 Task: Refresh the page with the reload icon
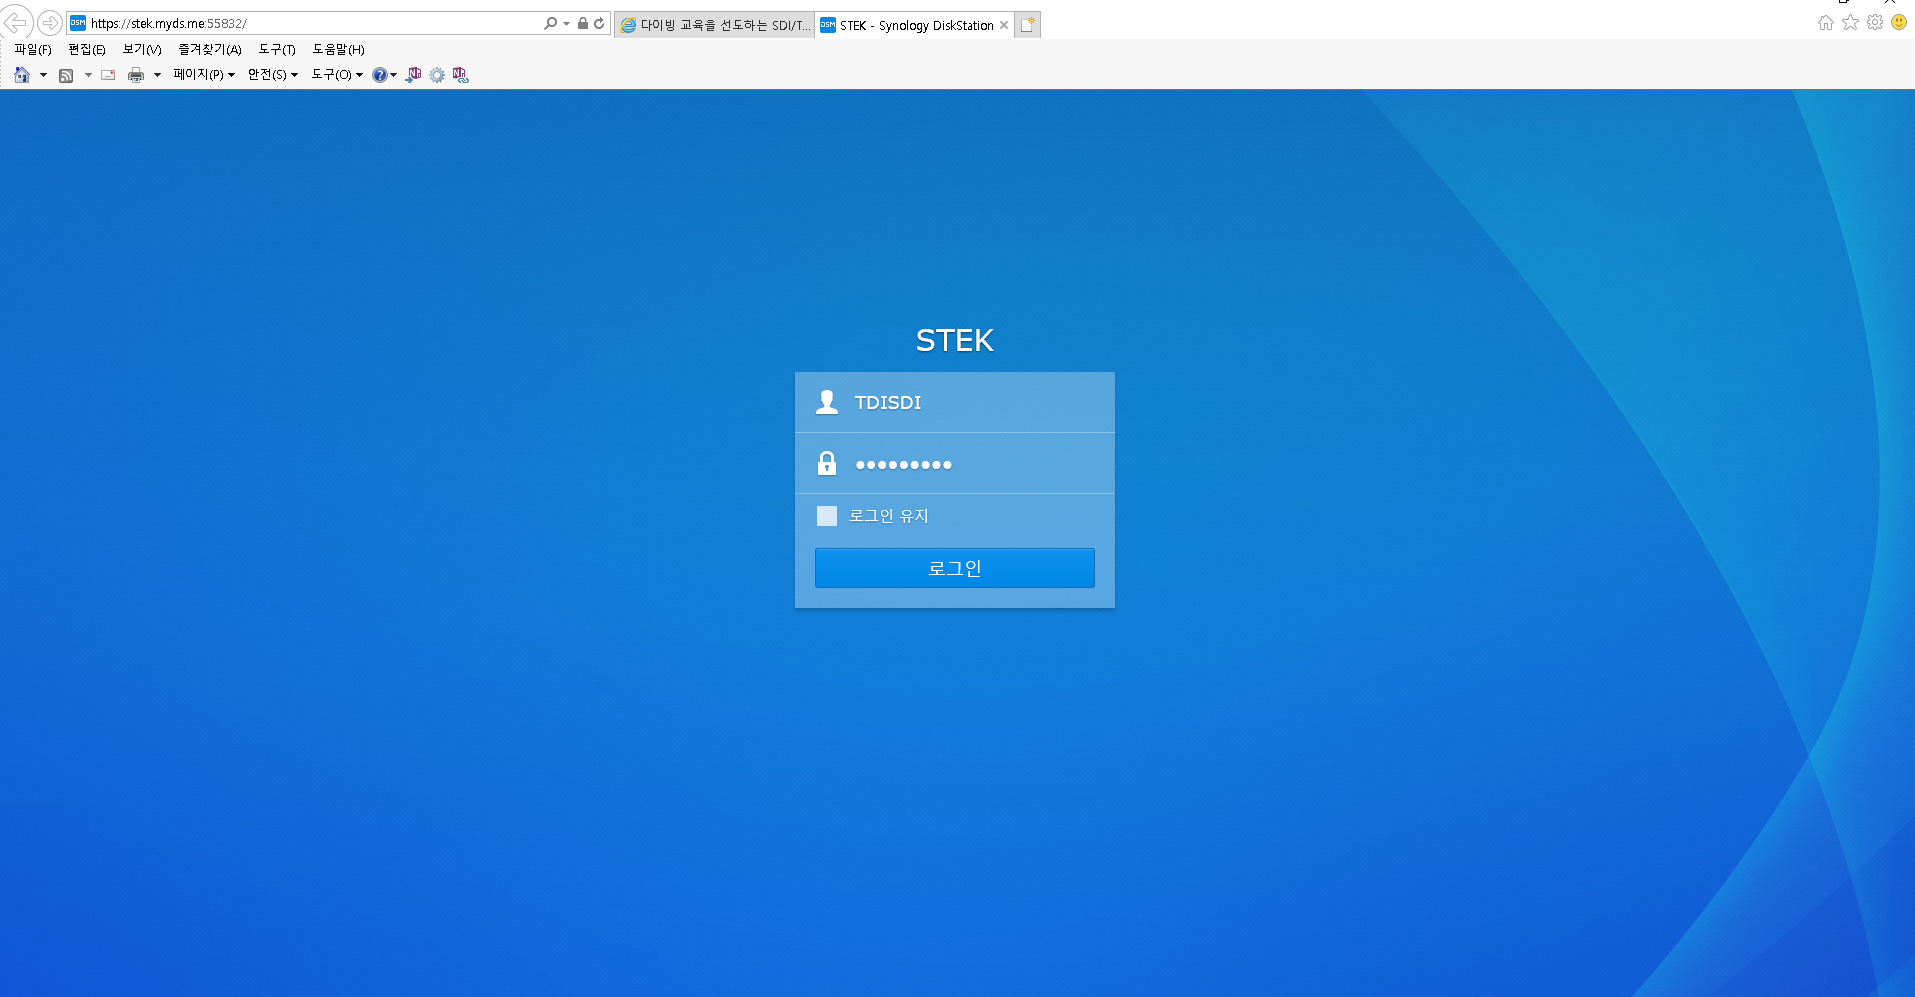(599, 23)
